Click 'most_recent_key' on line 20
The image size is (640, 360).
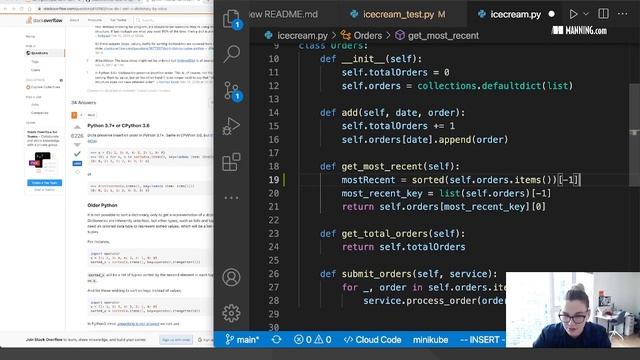pos(382,193)
